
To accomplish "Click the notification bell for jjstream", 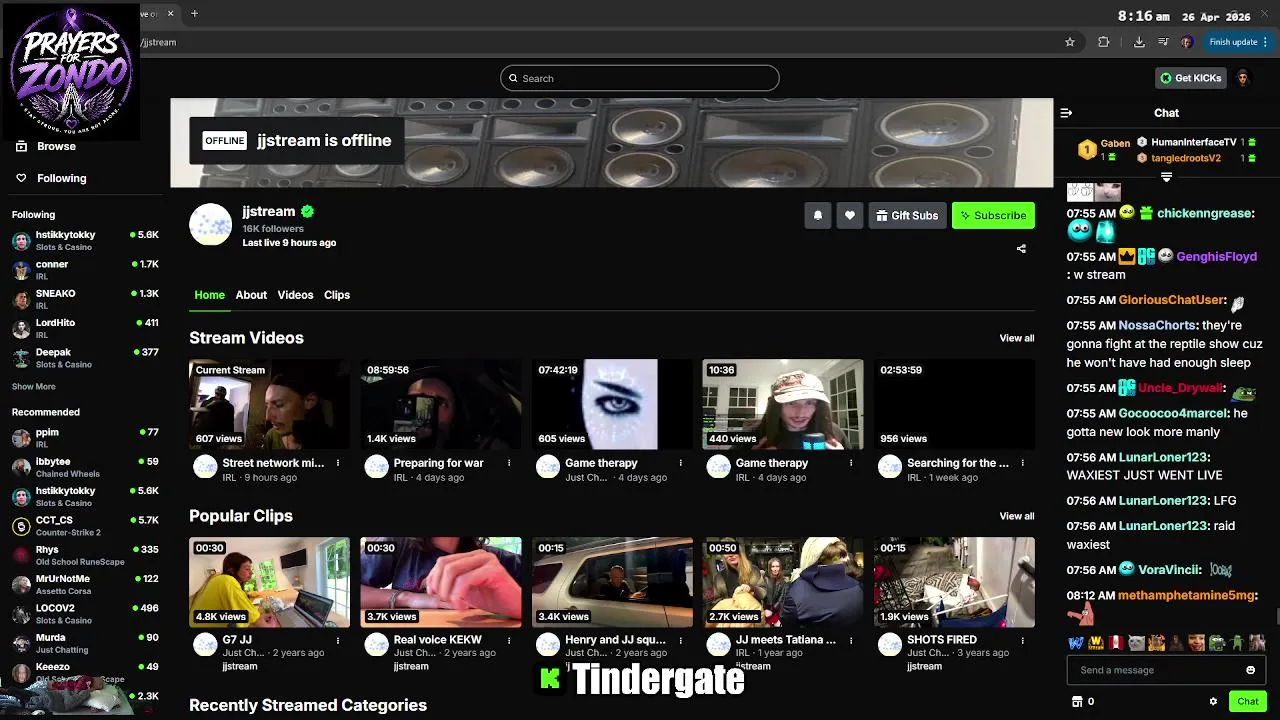I will (818, 215).
